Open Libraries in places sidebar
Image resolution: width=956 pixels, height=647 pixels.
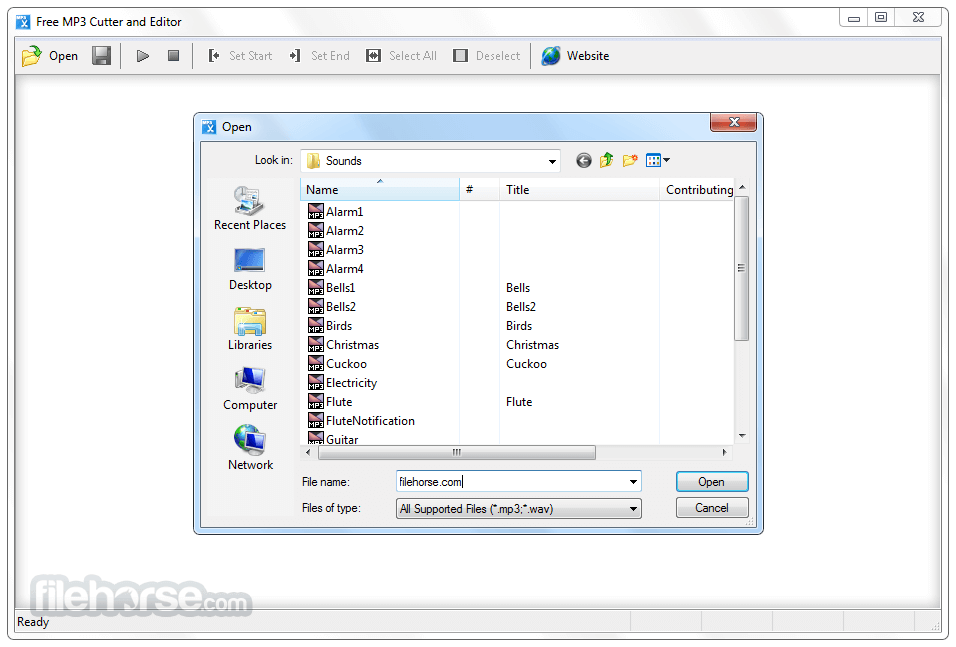tap(250, 329)
